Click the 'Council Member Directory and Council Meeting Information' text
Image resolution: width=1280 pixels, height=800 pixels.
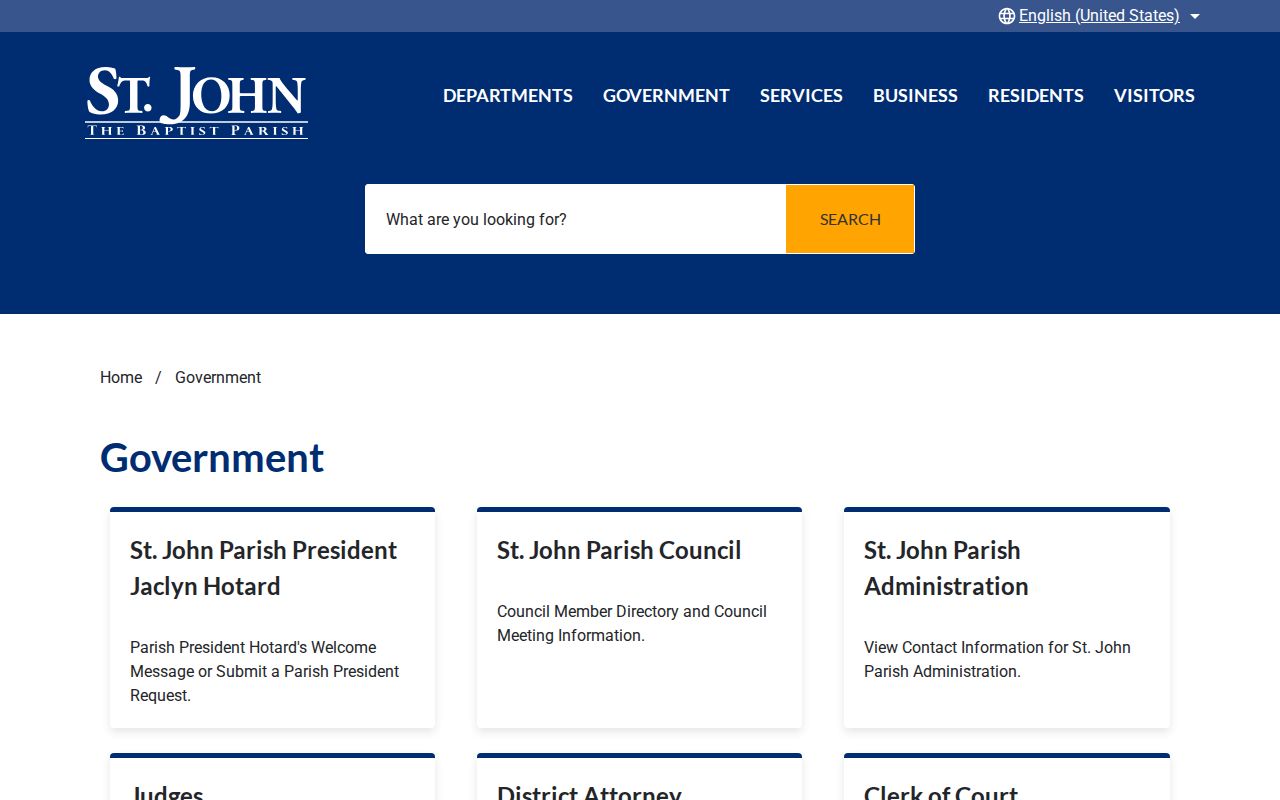tap(632, 623)
